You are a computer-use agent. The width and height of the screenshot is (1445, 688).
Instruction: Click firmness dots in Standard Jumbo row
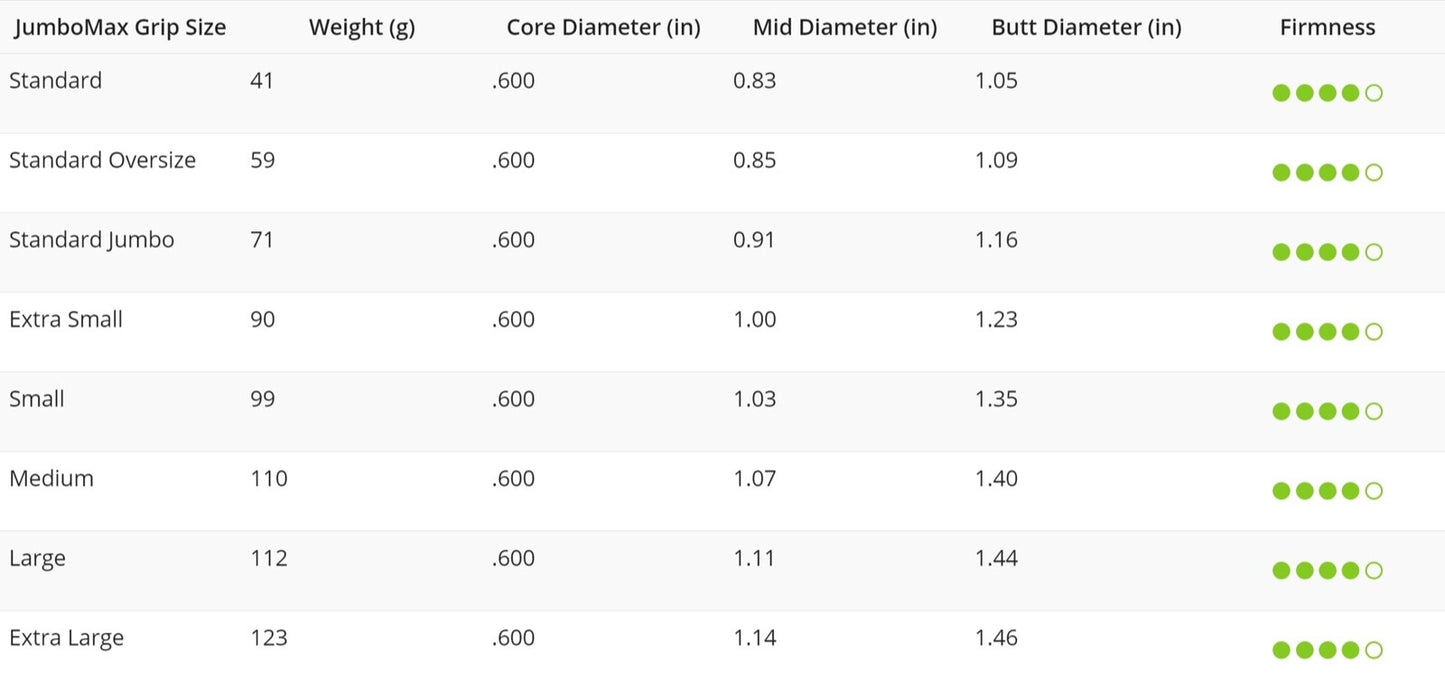pos(1327,252)
